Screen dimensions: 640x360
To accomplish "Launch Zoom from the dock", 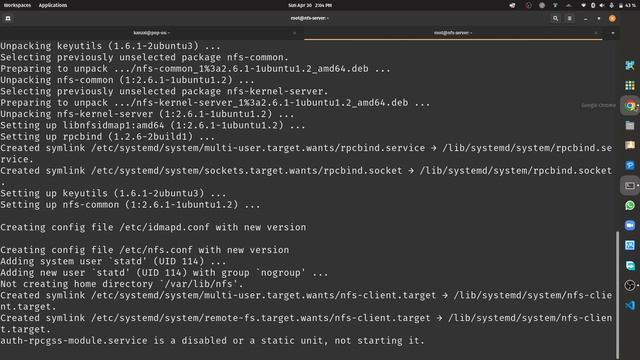I will (630, 225).
